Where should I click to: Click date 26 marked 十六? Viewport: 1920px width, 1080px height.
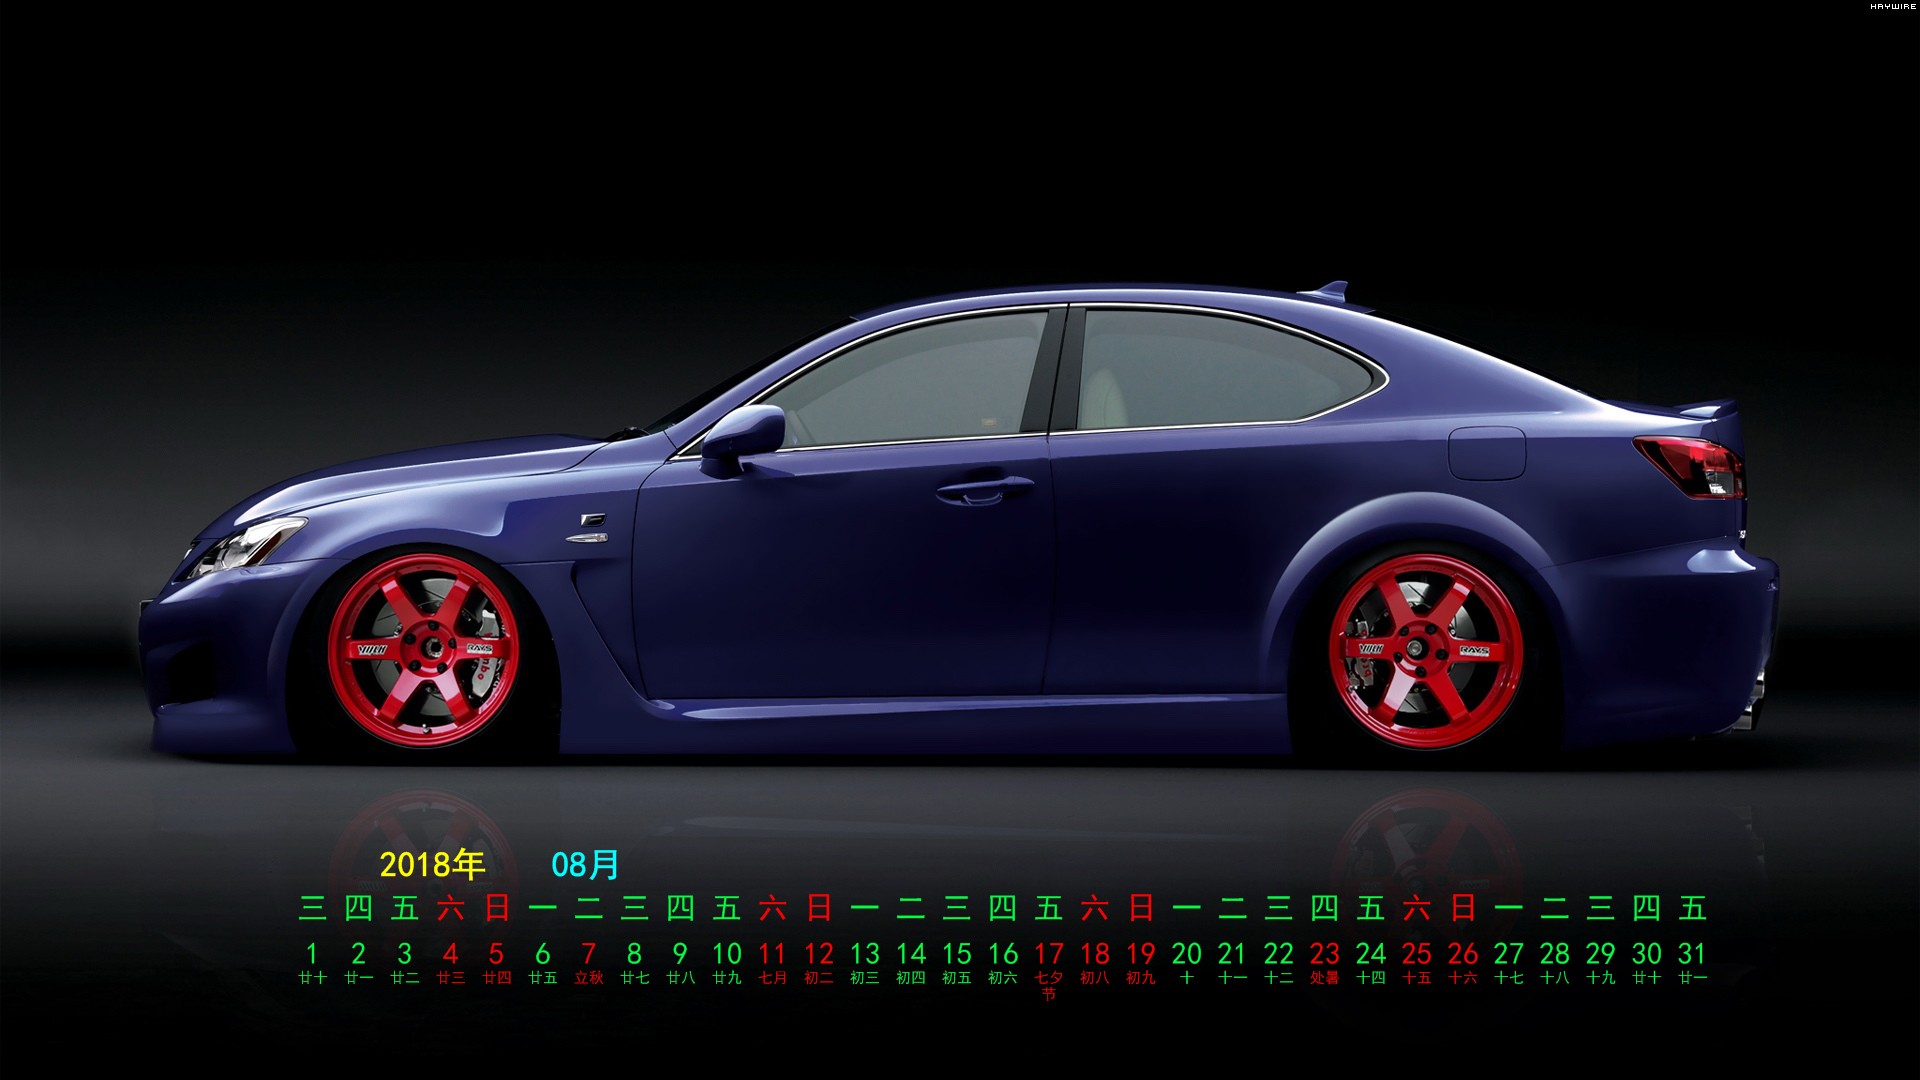tap(1462, 954)
